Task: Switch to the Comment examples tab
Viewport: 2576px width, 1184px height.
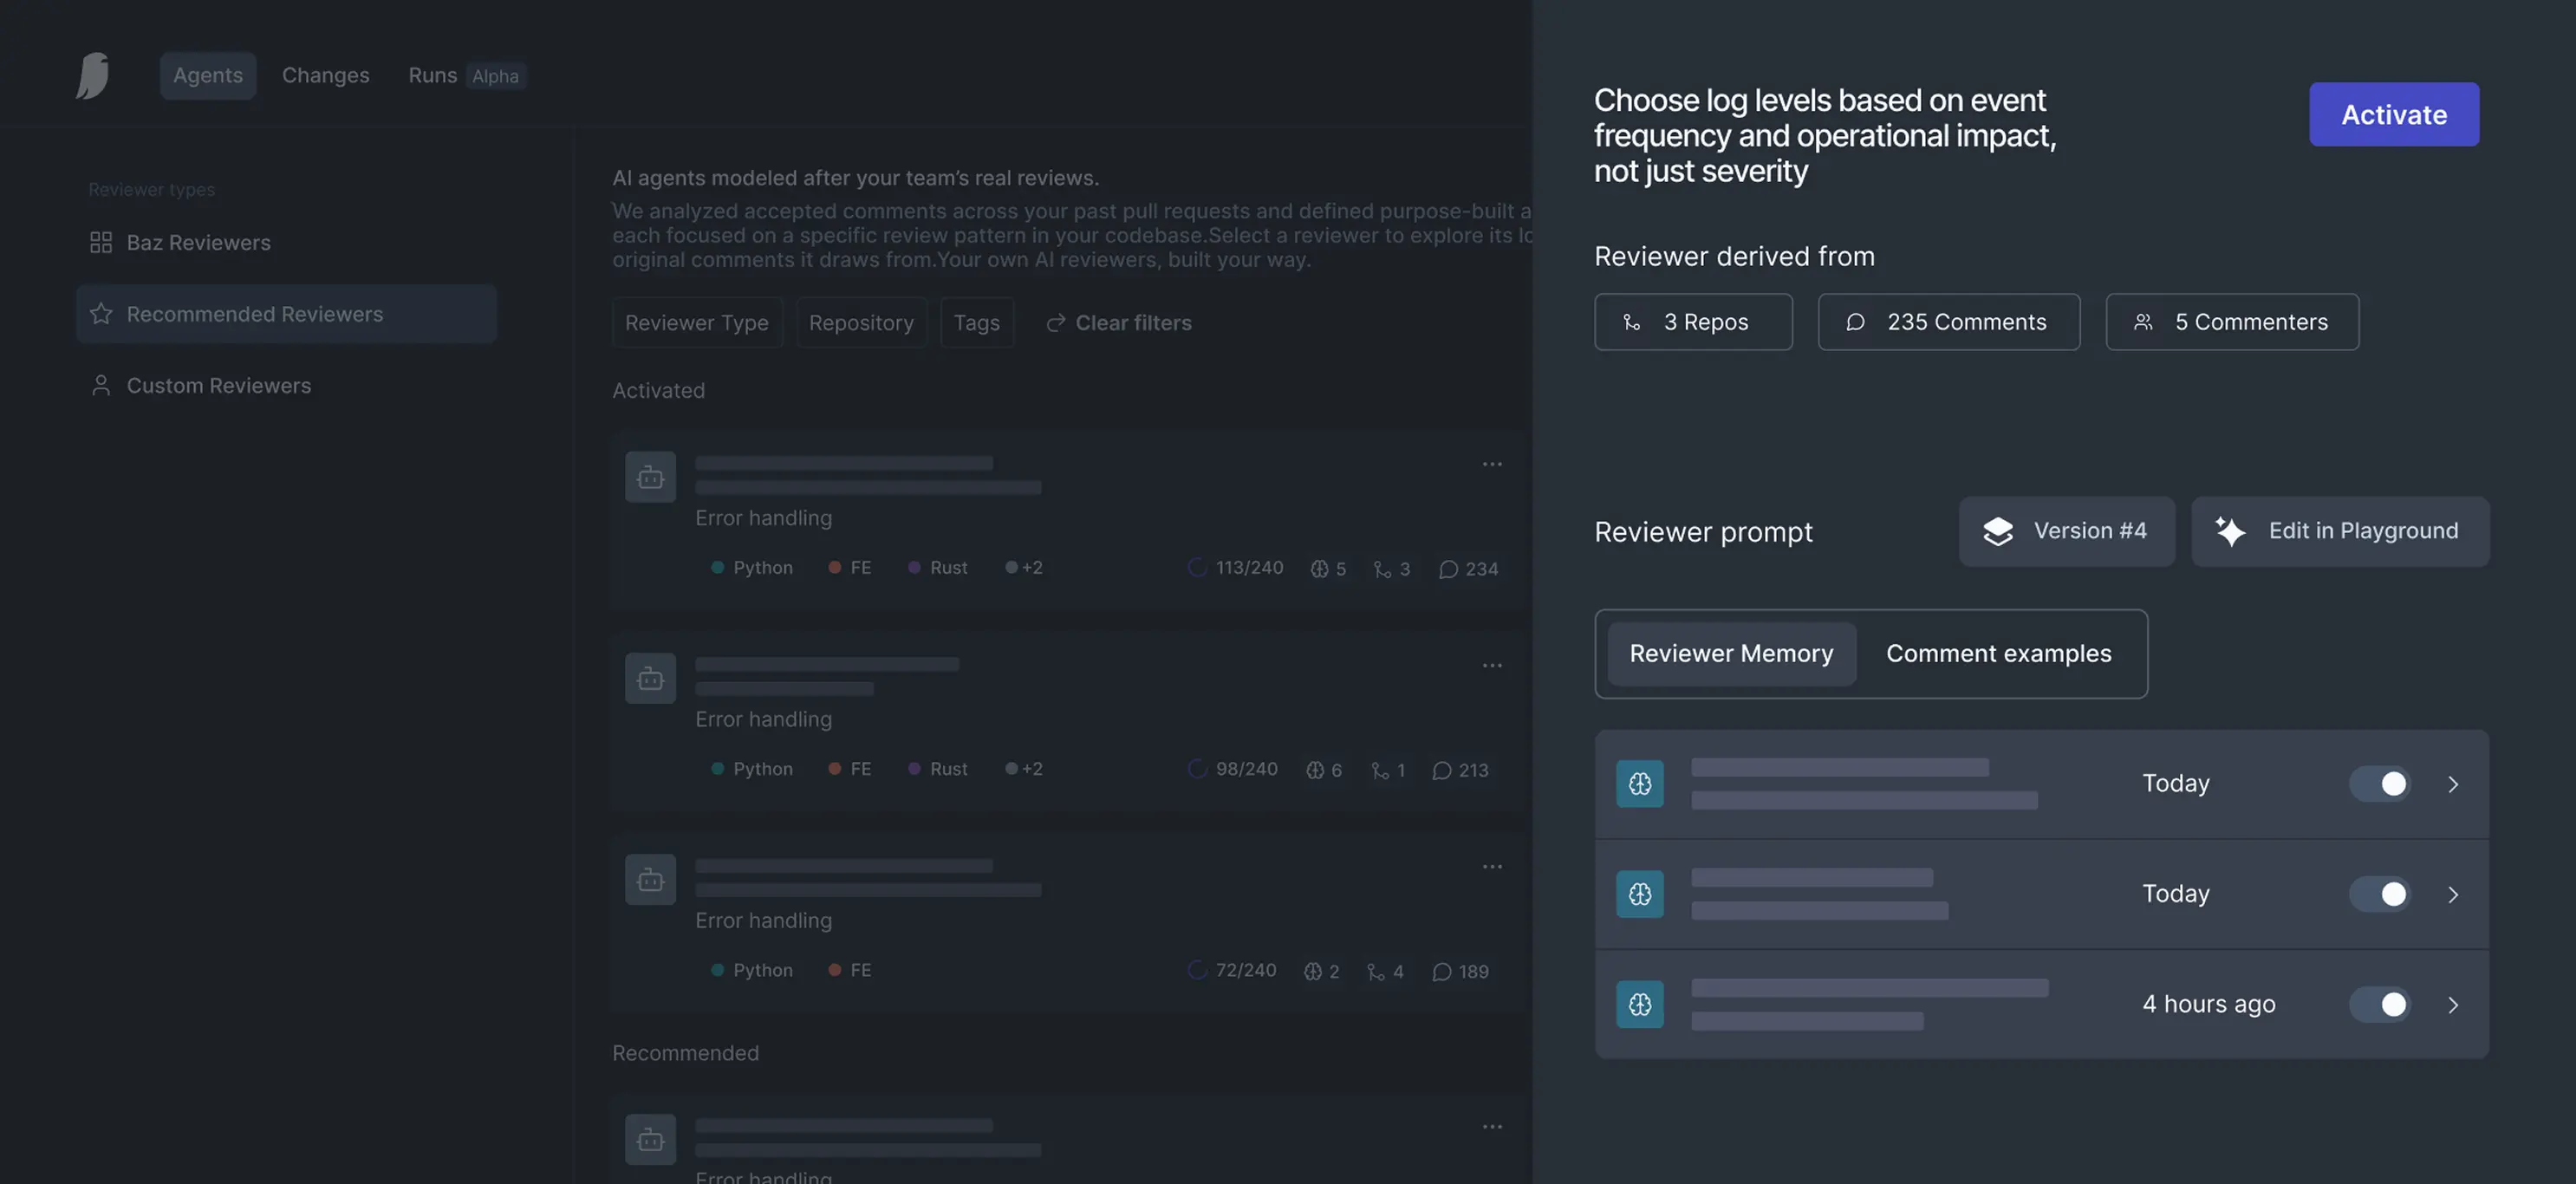Action: (1998, 654)
